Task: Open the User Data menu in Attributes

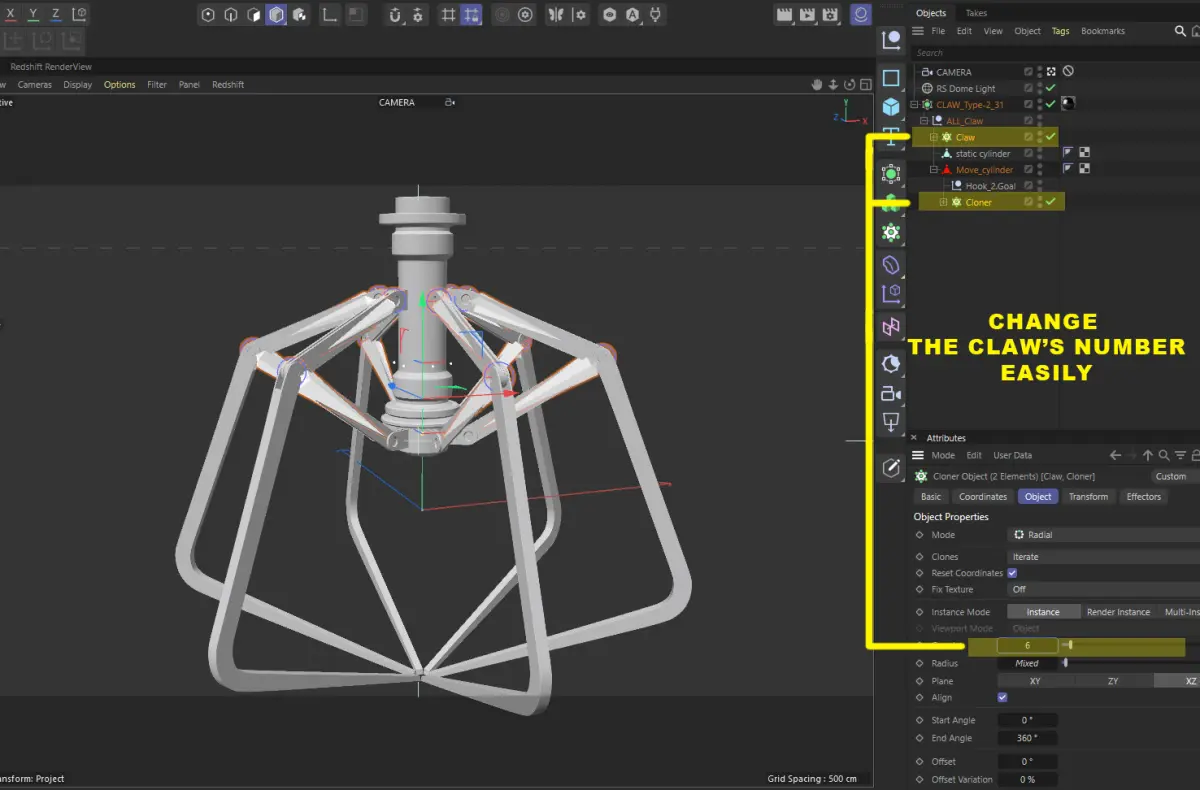Action: (1012, 455)
